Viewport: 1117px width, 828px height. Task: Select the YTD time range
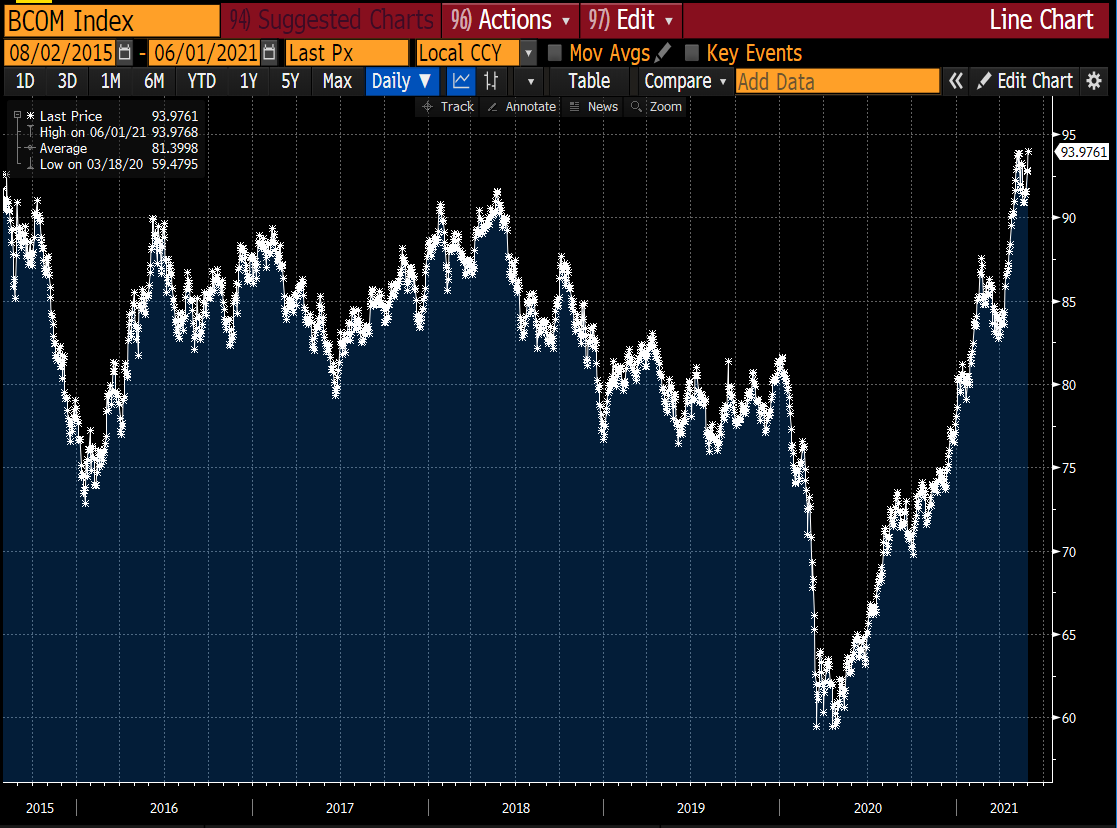pyautogui.click(x=202, y=81)
